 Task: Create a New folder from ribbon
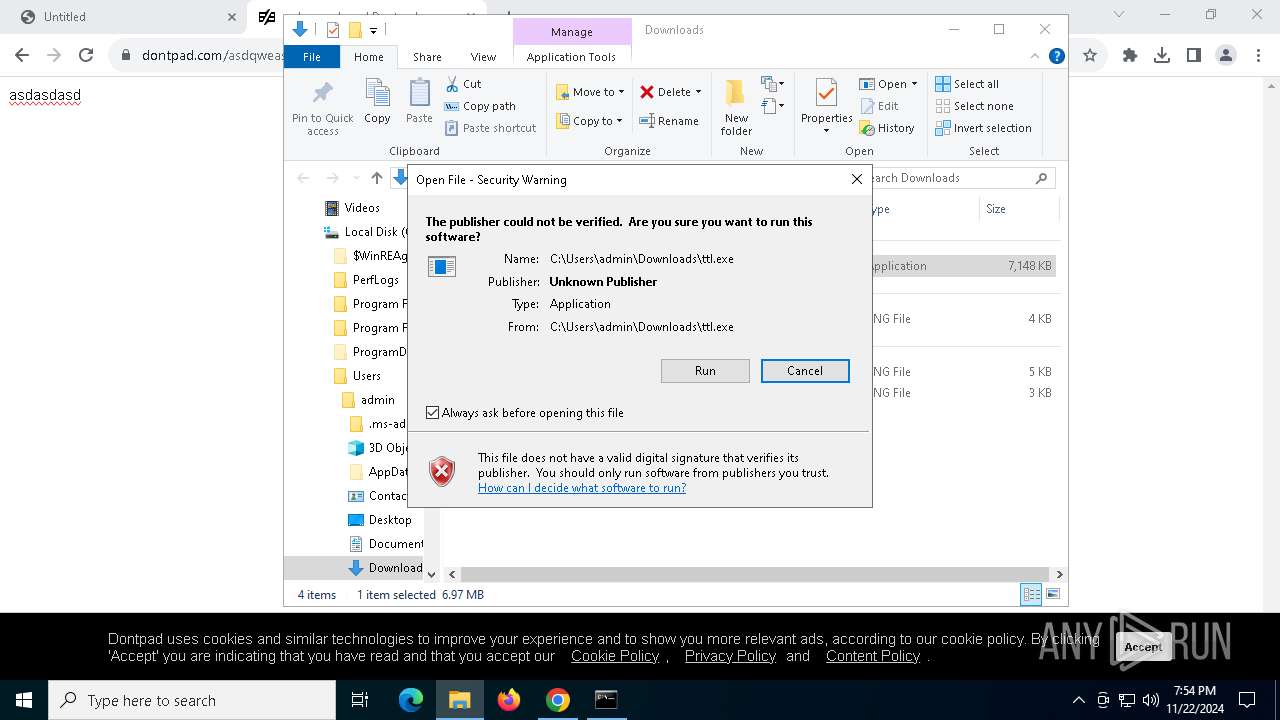point(736,107)
